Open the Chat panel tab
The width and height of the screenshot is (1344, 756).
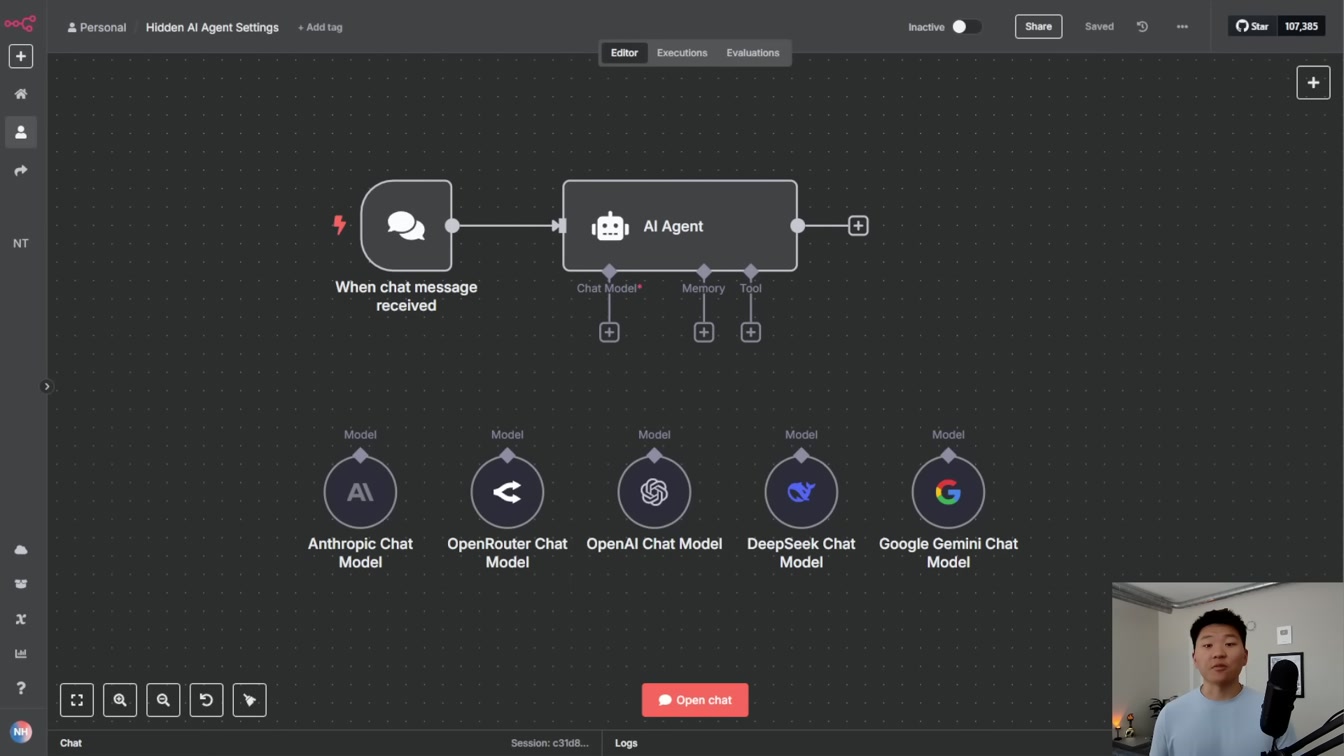tap(71, 743)
